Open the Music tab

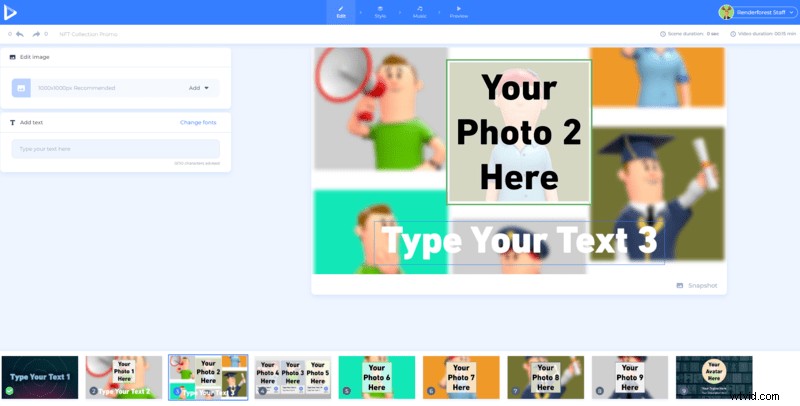419,12
